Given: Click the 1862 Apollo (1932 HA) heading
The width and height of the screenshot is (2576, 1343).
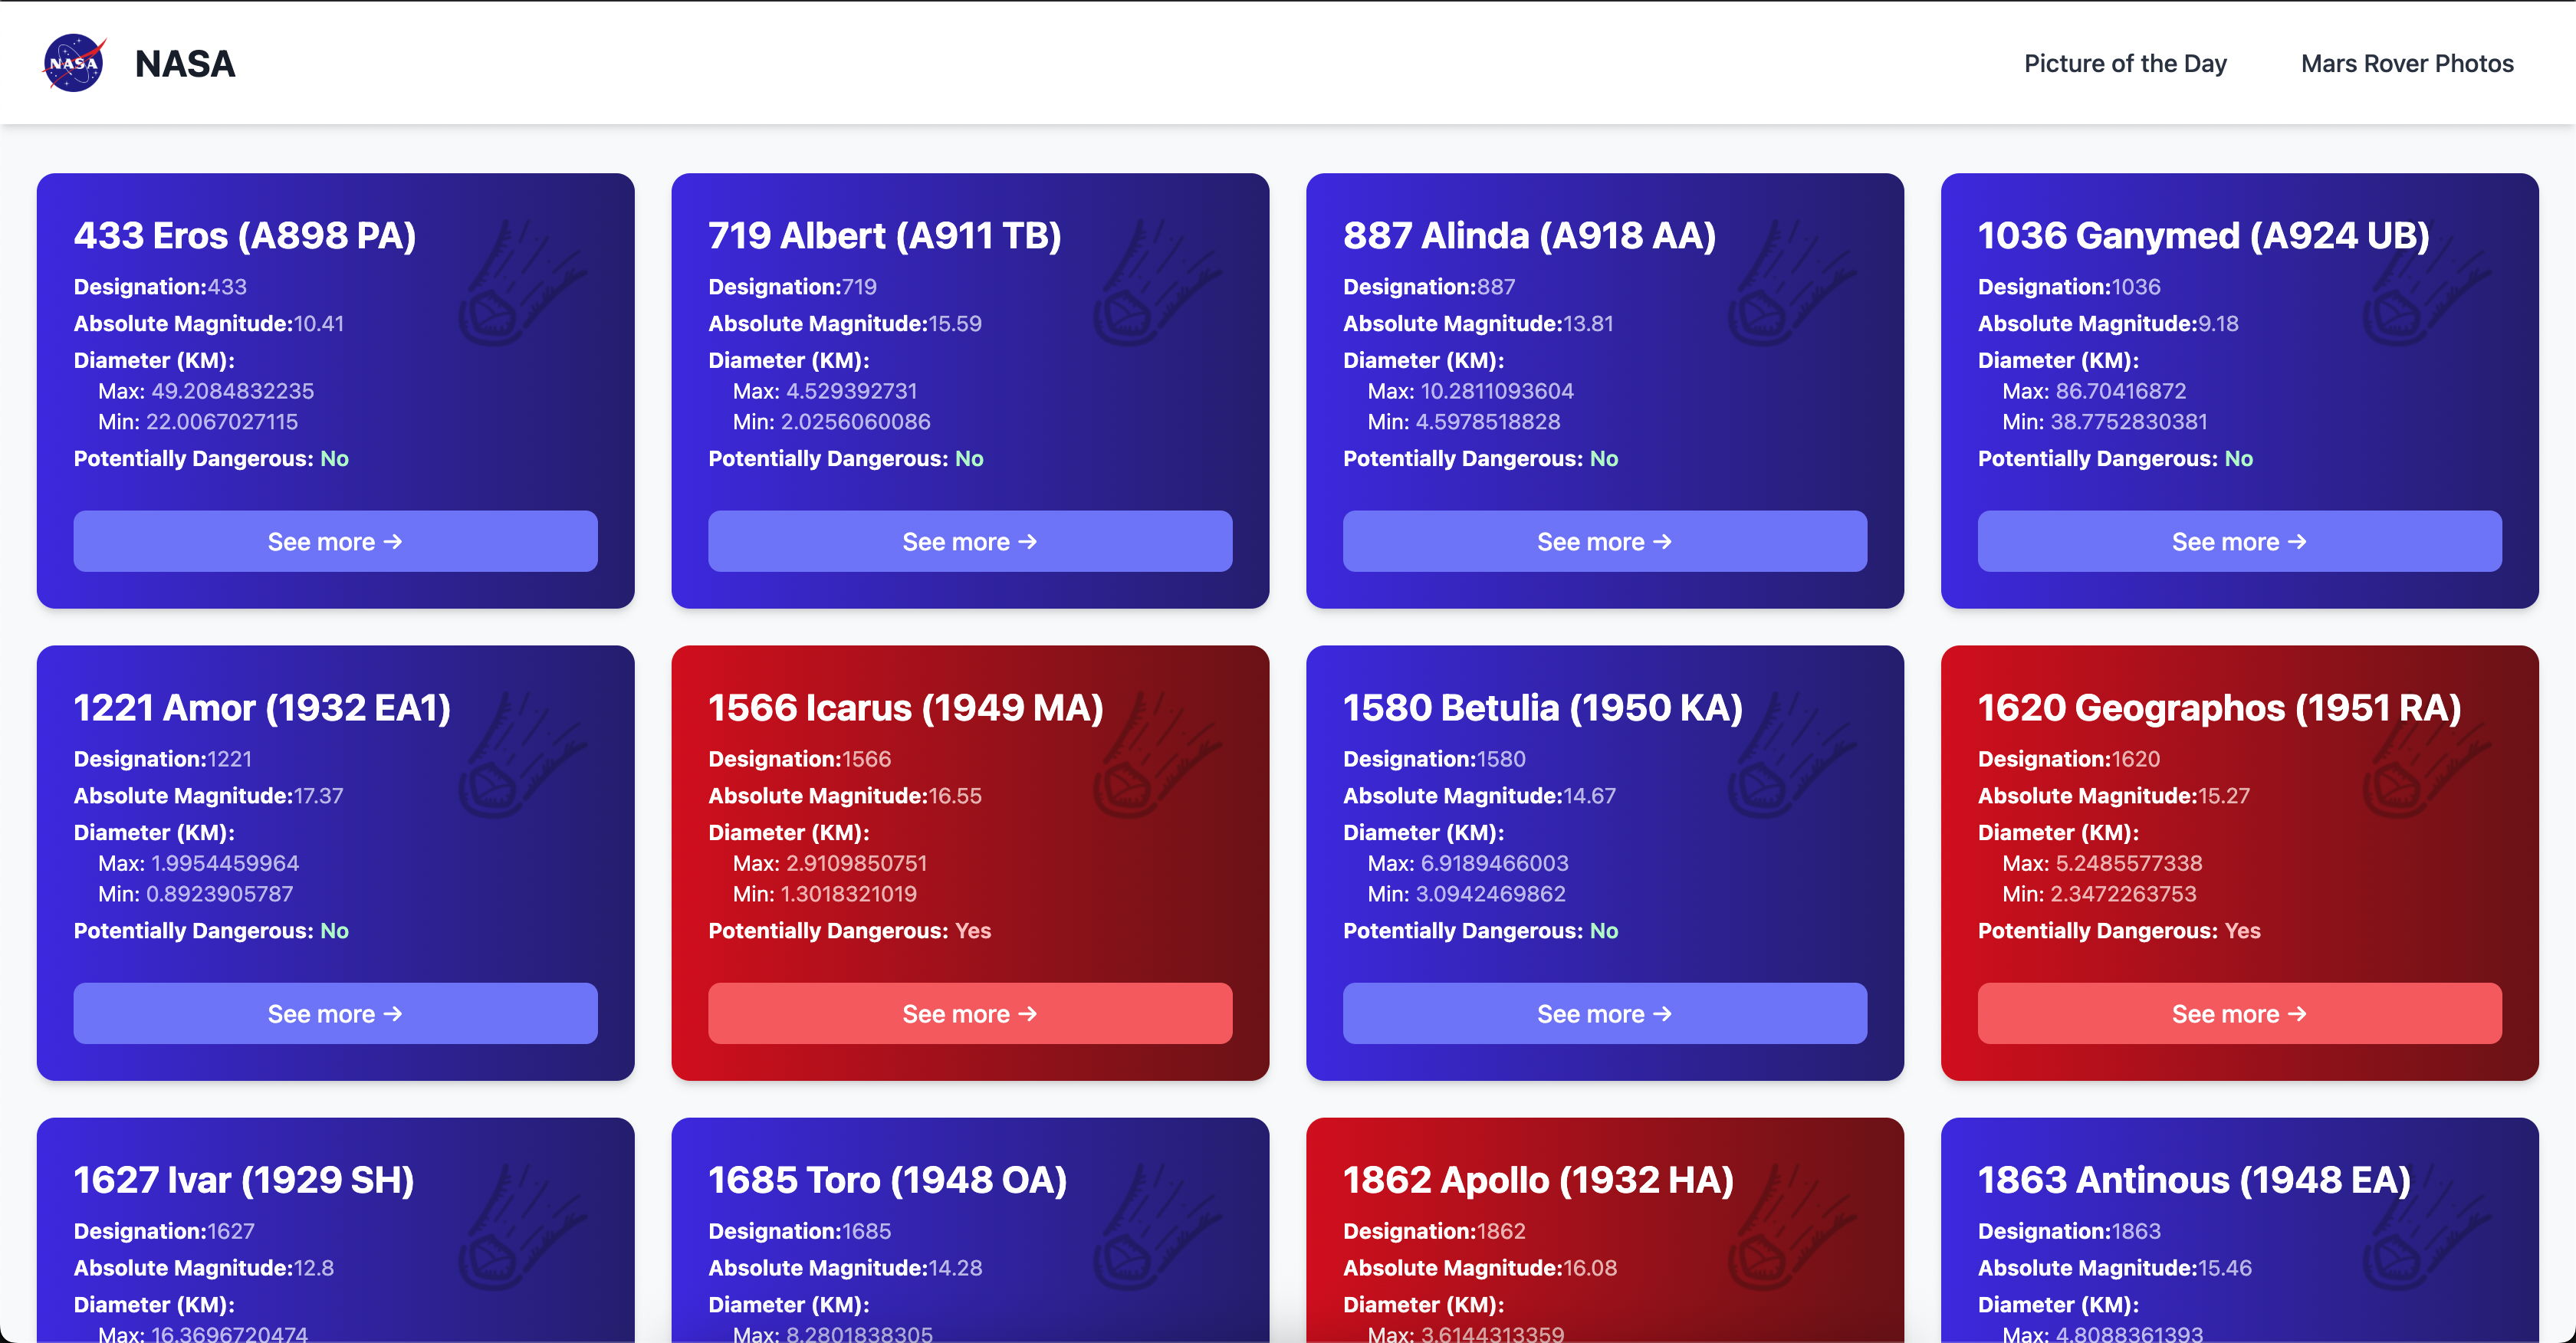Looking at the screenshot, I should [x=1539, y=1180].
